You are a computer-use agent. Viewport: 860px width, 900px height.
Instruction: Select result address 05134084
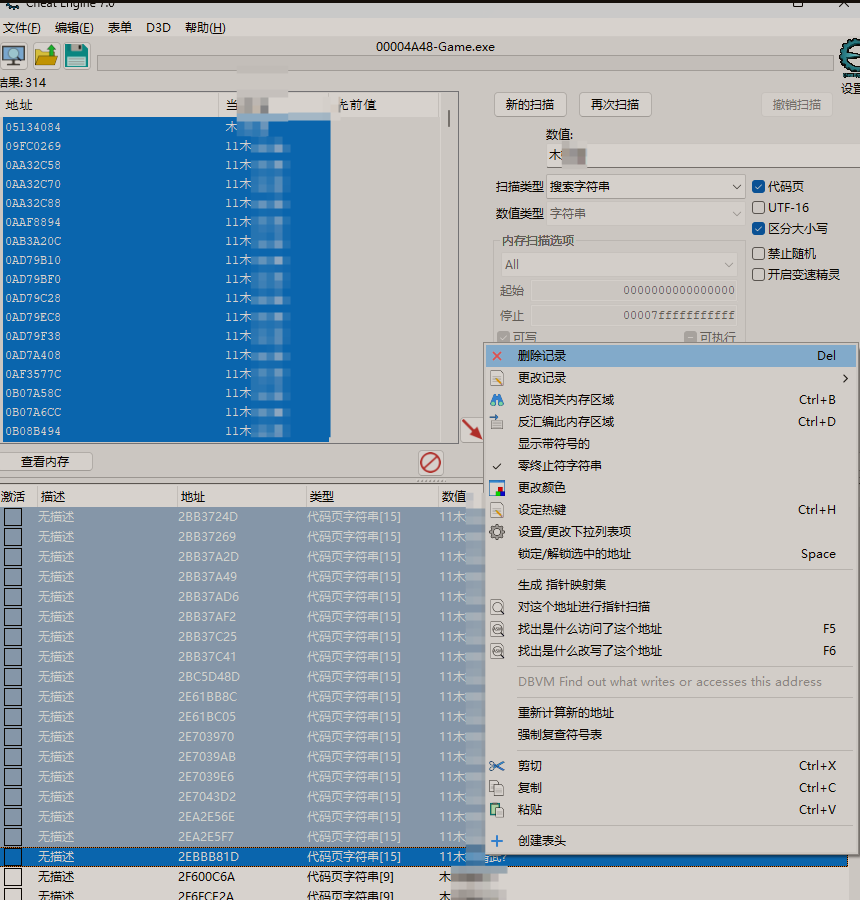coord(166,127)
